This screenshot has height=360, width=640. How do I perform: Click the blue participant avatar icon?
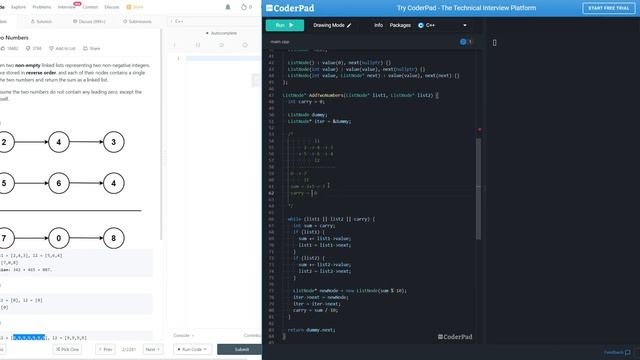pyautogui.click(x=463, y=42)
